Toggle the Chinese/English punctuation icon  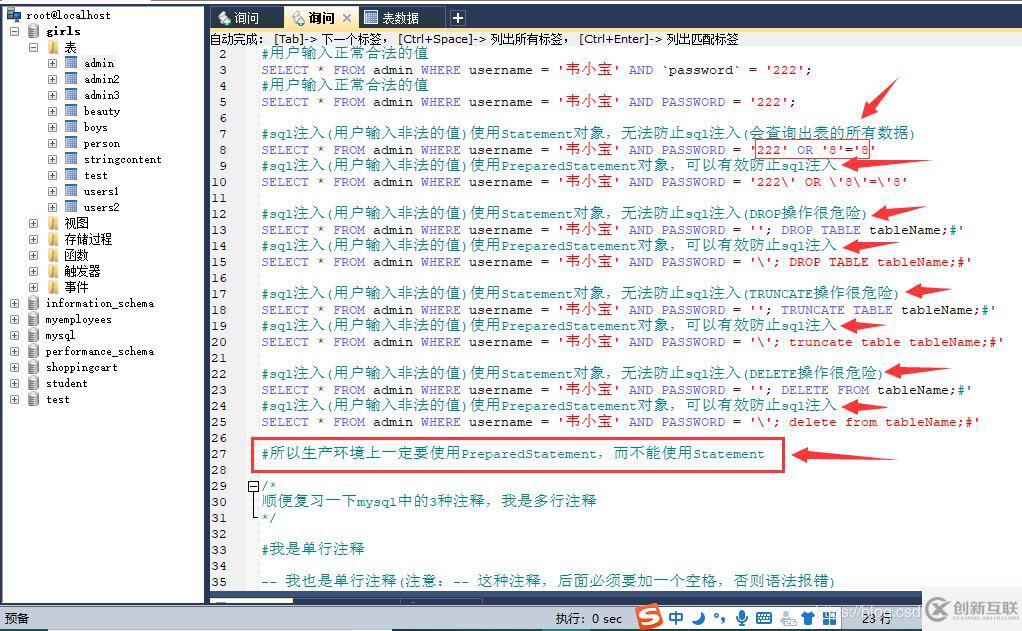(718, 617)
